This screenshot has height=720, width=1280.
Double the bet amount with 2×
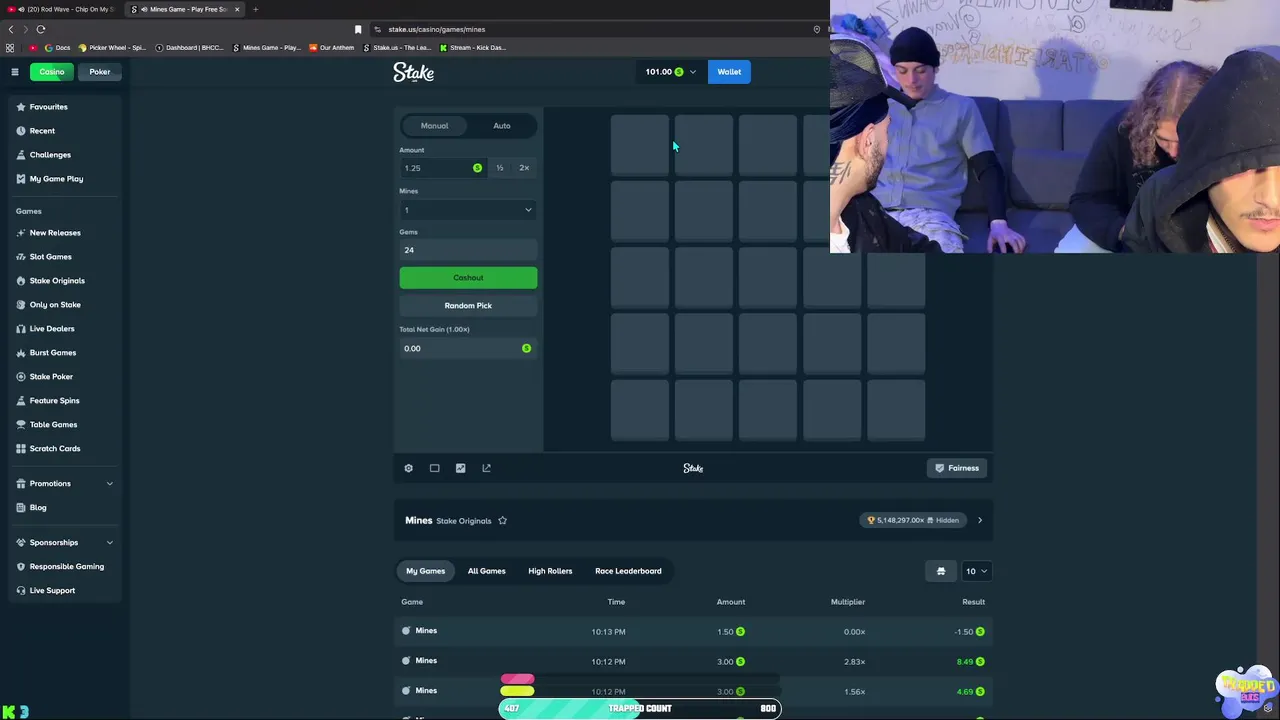point(524,168)
